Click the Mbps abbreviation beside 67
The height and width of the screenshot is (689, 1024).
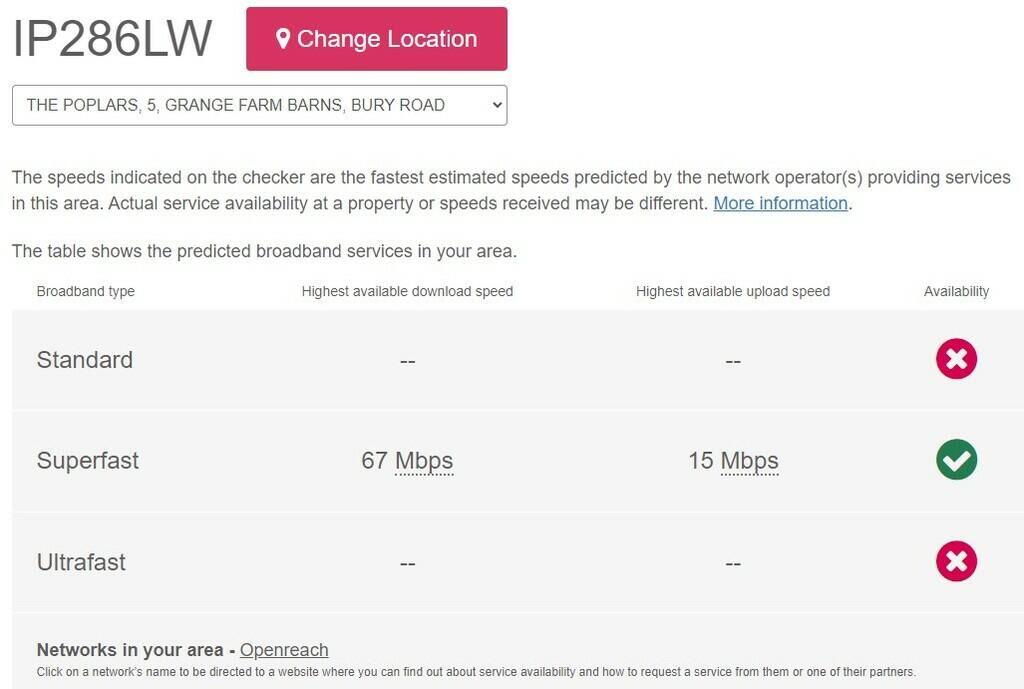click(x=424, y=461)
